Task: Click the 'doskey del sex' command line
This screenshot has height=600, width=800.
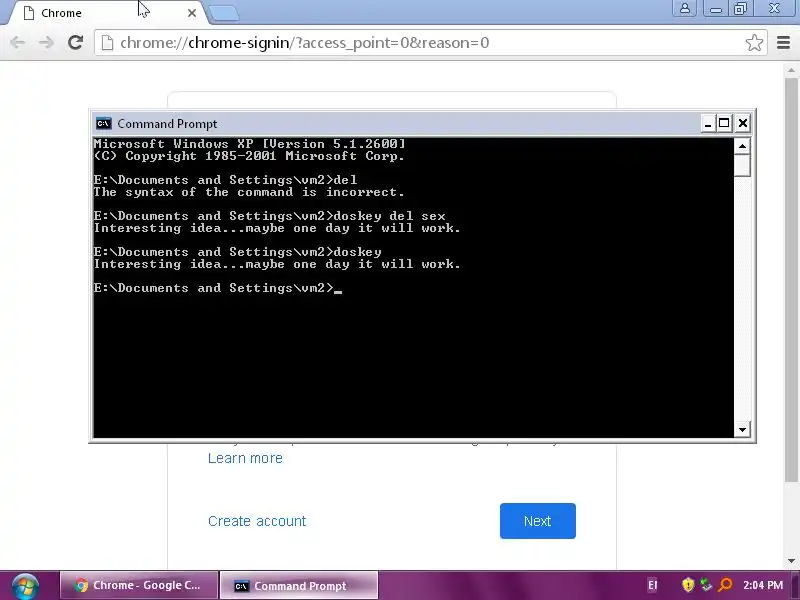Action: (x=269, y=216)
